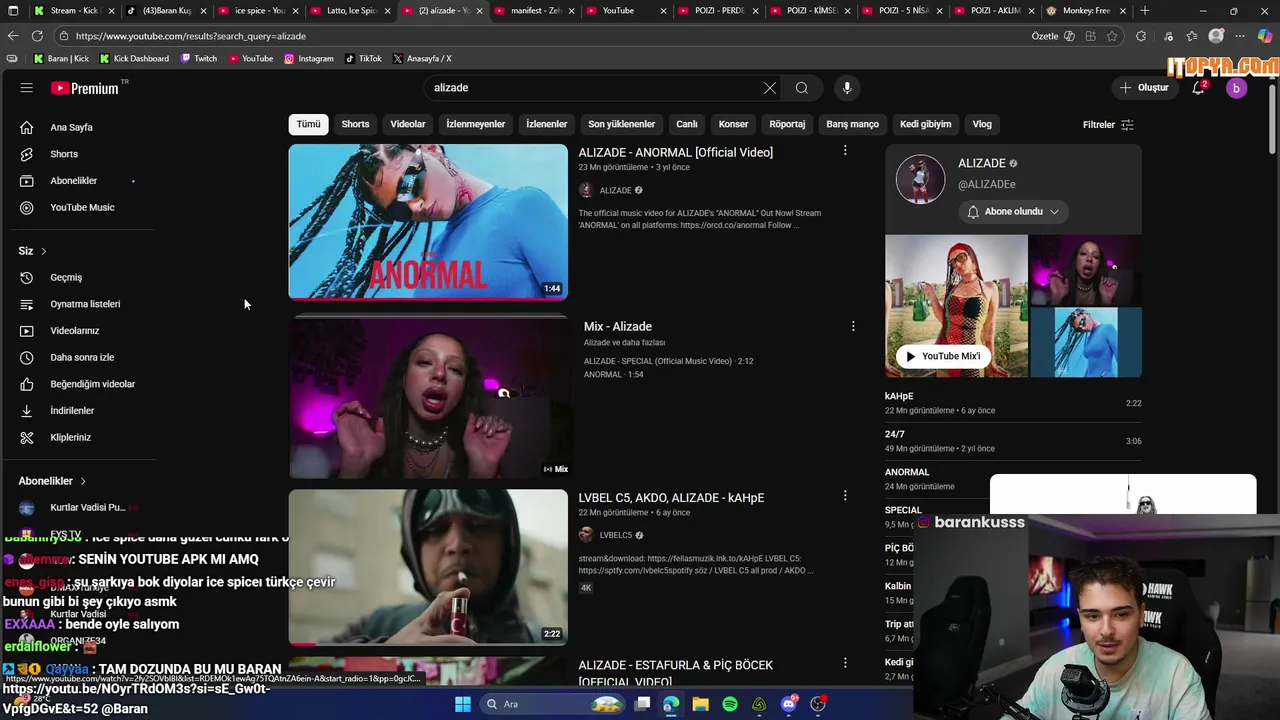
Task: Open İndirilenler downloads page
Action: point(72,411)
